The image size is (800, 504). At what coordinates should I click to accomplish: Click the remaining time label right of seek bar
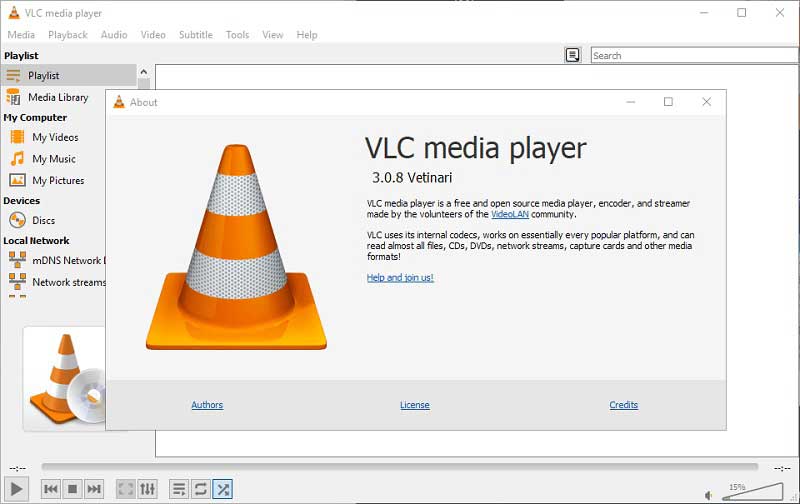(x=782, y=468)
